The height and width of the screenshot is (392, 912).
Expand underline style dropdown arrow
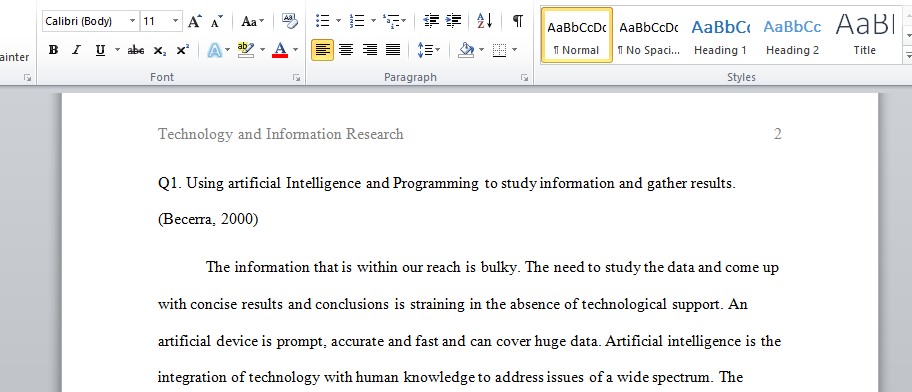(x=117, y=50)
